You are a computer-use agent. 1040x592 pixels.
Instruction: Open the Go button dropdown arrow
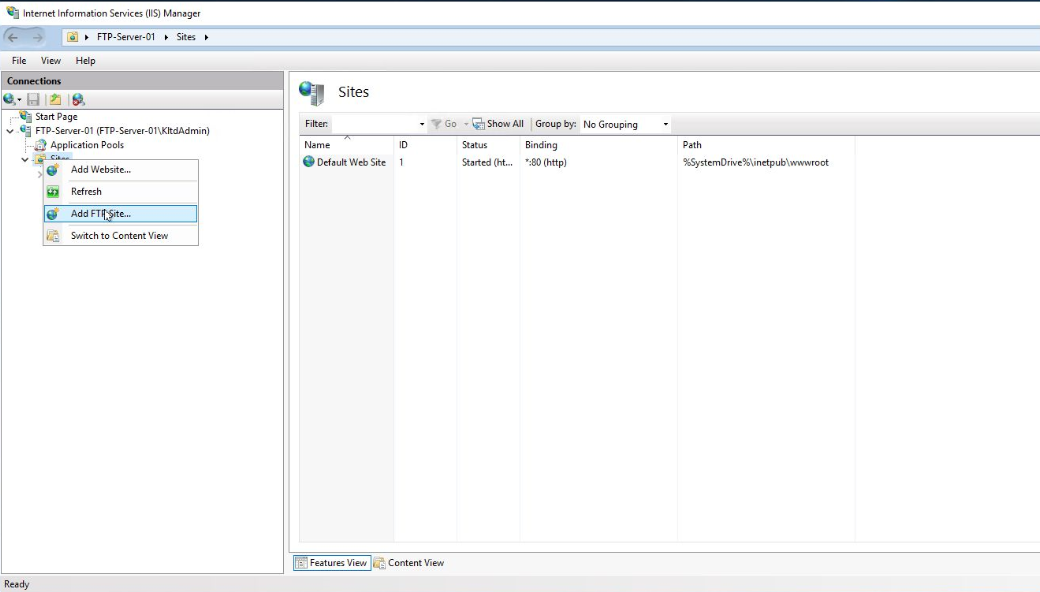point(466,124)
